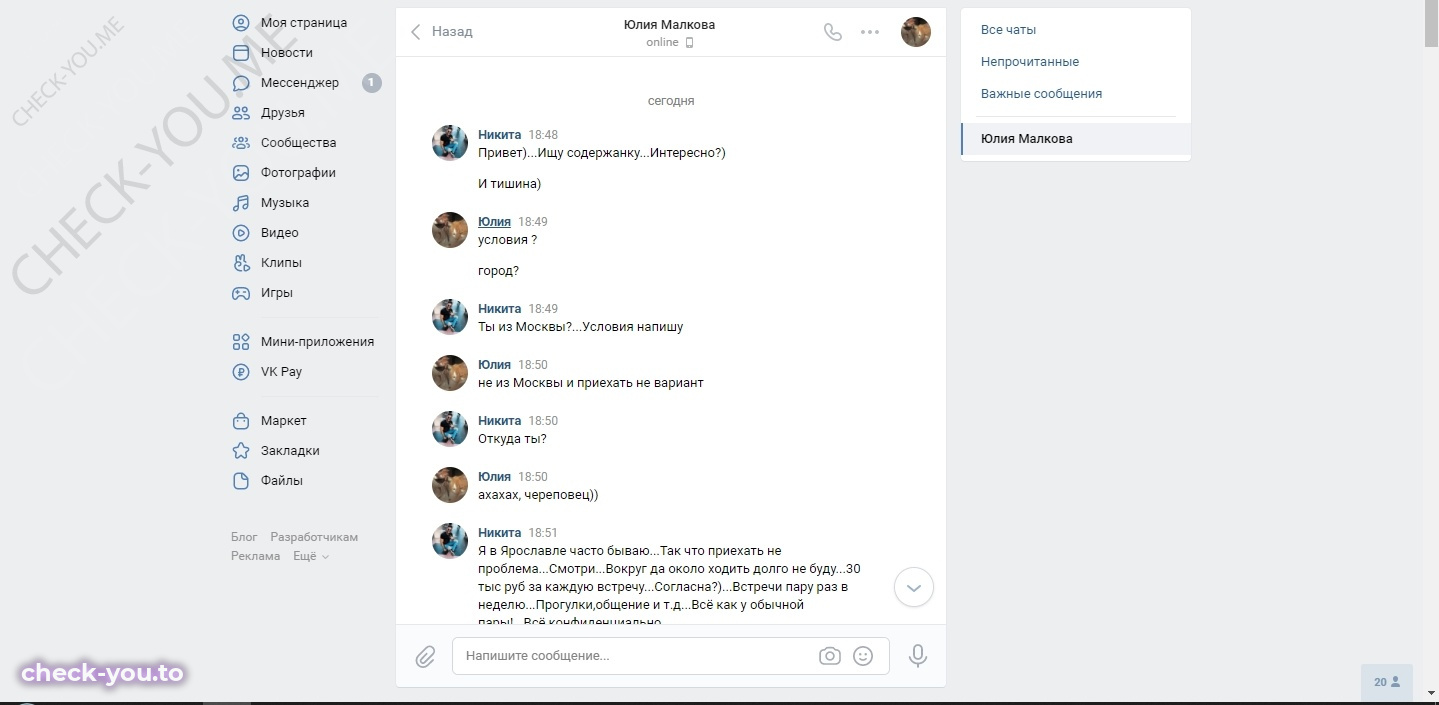This screenshot has height=705, width=1439.
Task: Open the Юлия Малкова chat in the right list
Action: point(1076,139)
